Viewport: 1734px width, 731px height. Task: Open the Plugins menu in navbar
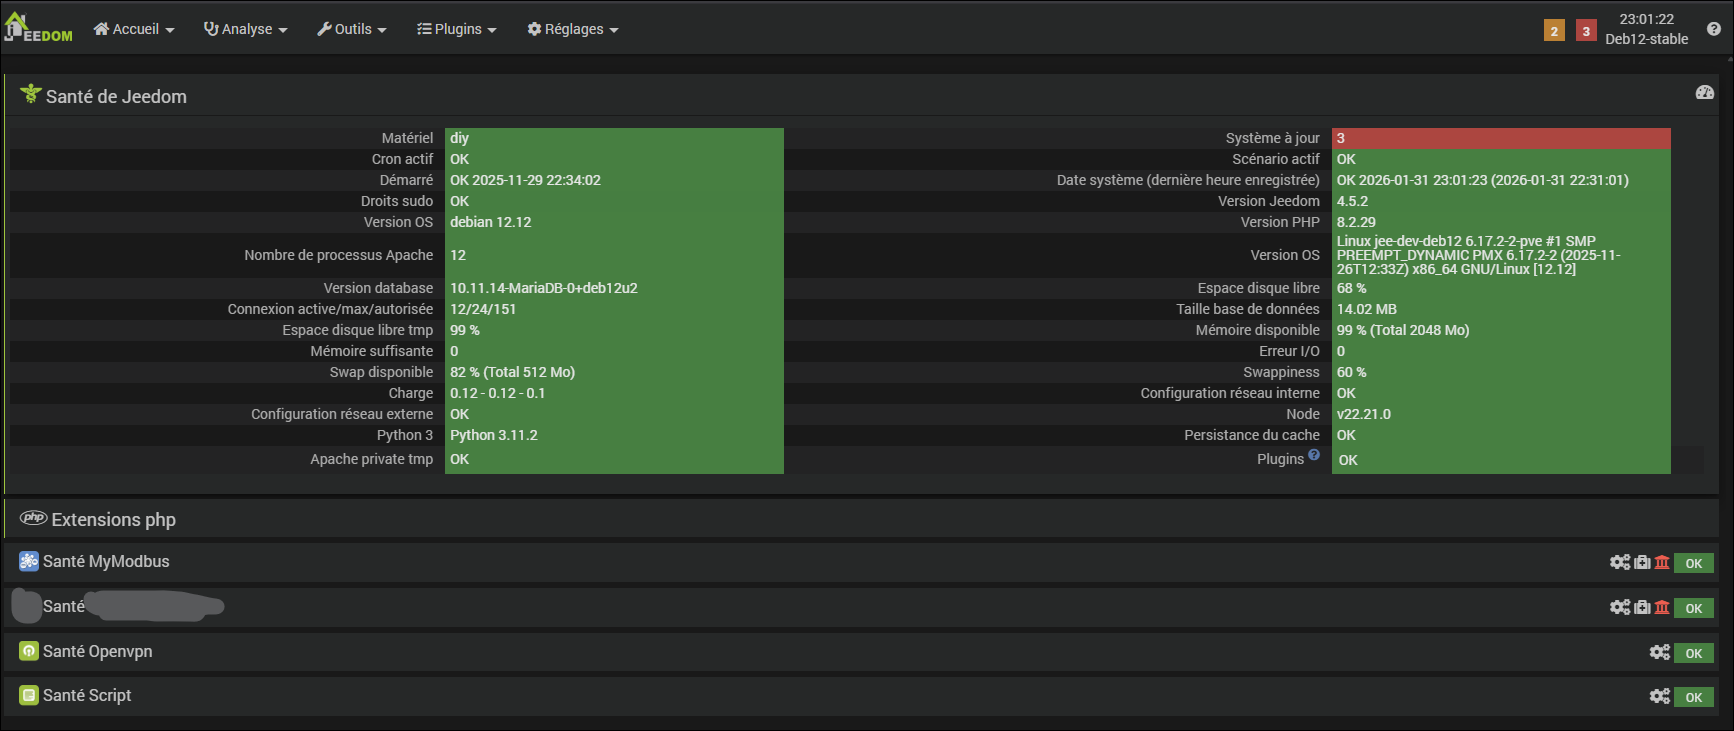[x=457, y=29]
